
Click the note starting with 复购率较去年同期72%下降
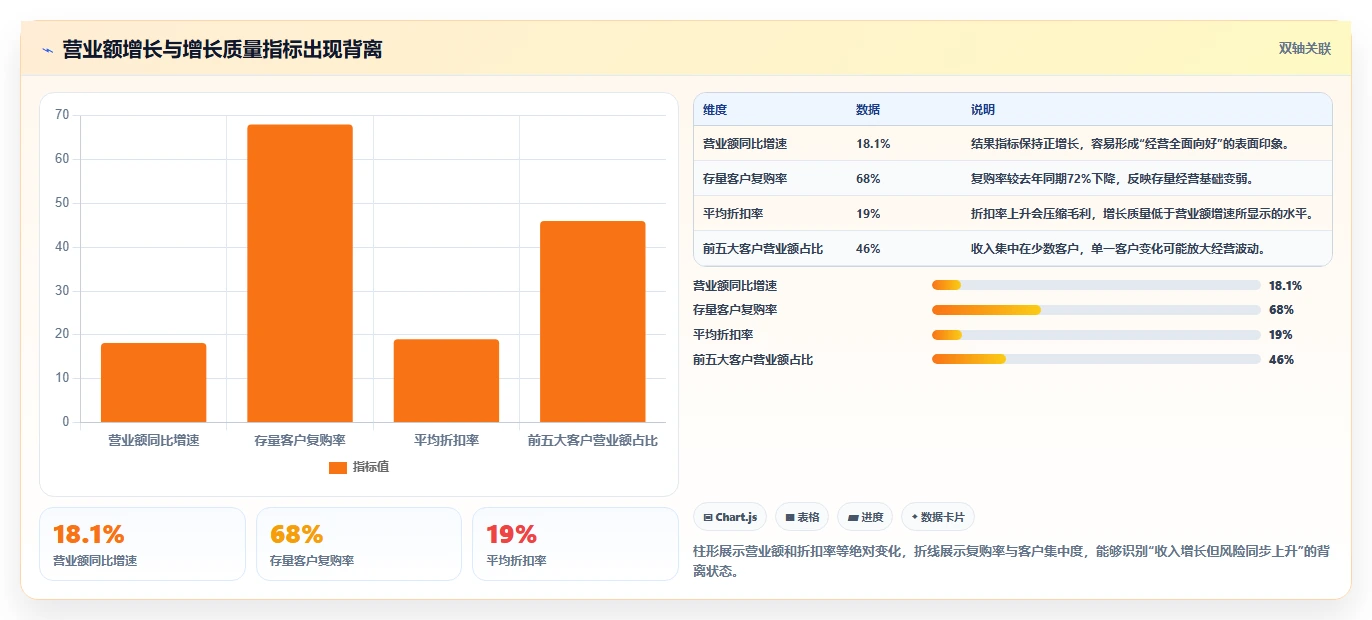[1112, 178]
